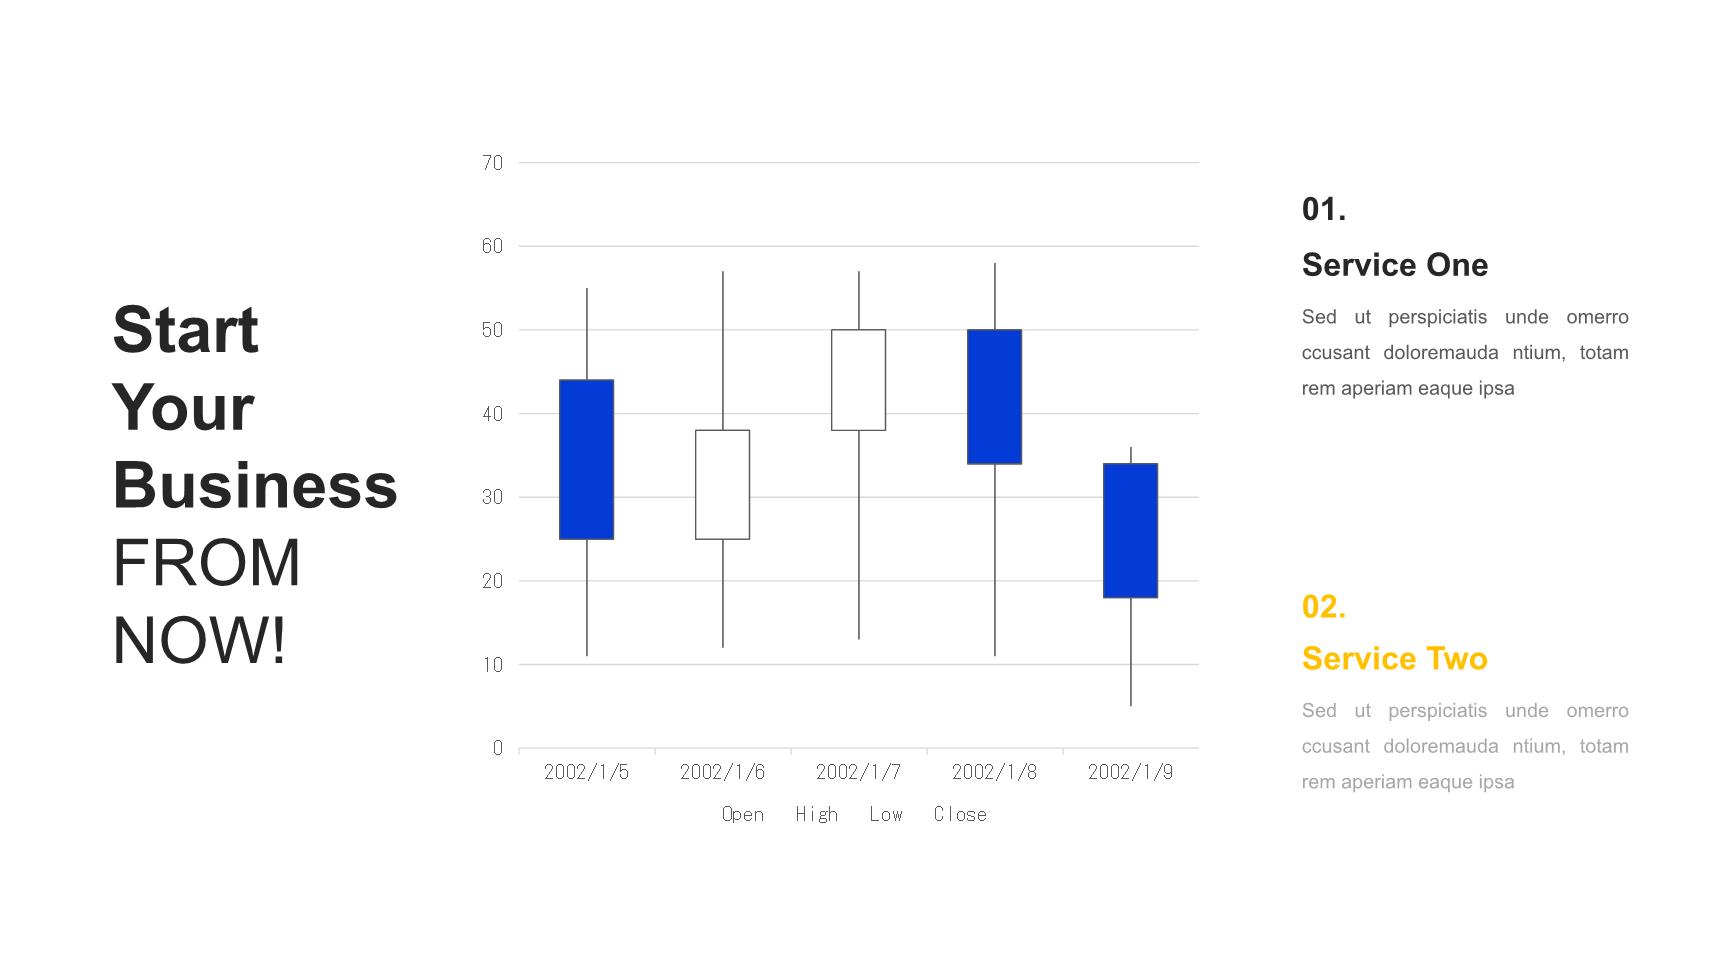
Task: Select the yellow Service Two heading
Action: click(x=1394, y=659)
